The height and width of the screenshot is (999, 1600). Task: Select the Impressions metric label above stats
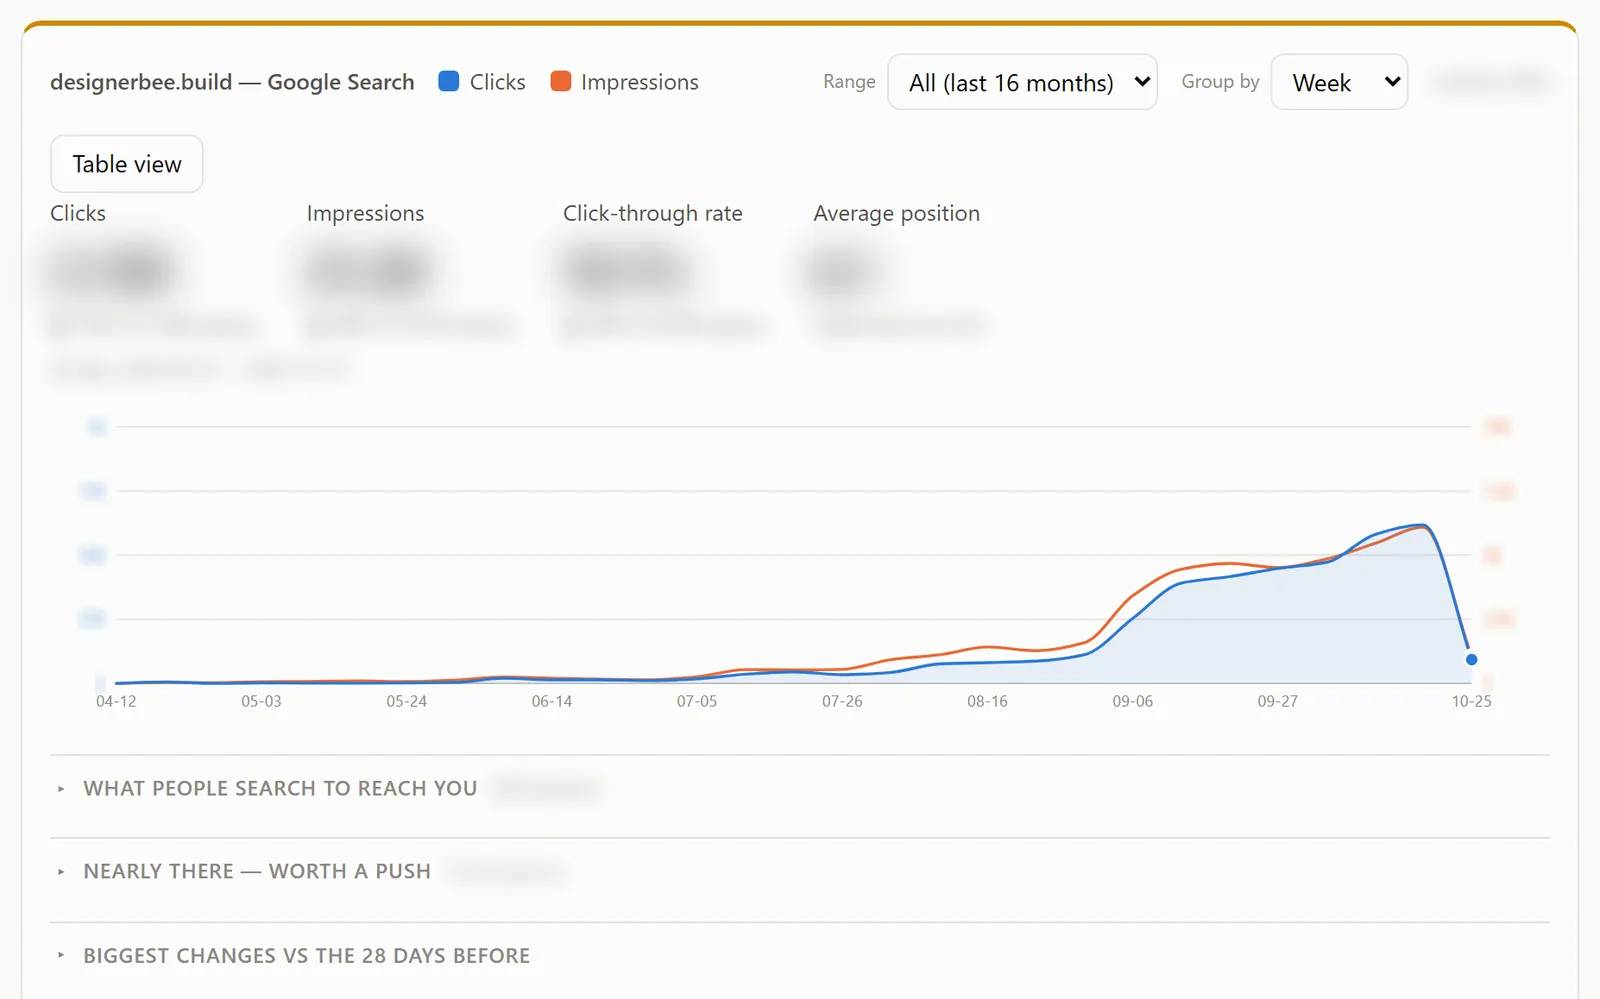click(x=365, y=213)
